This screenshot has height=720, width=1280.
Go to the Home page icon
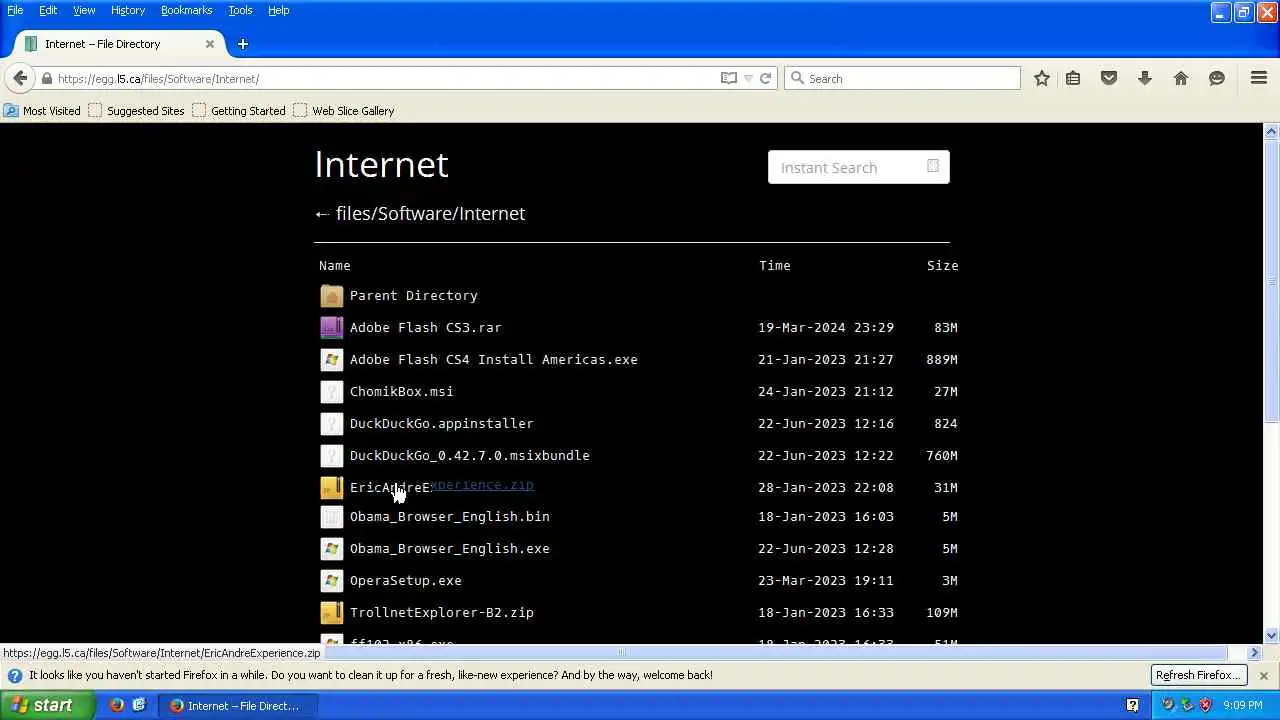1181,78
